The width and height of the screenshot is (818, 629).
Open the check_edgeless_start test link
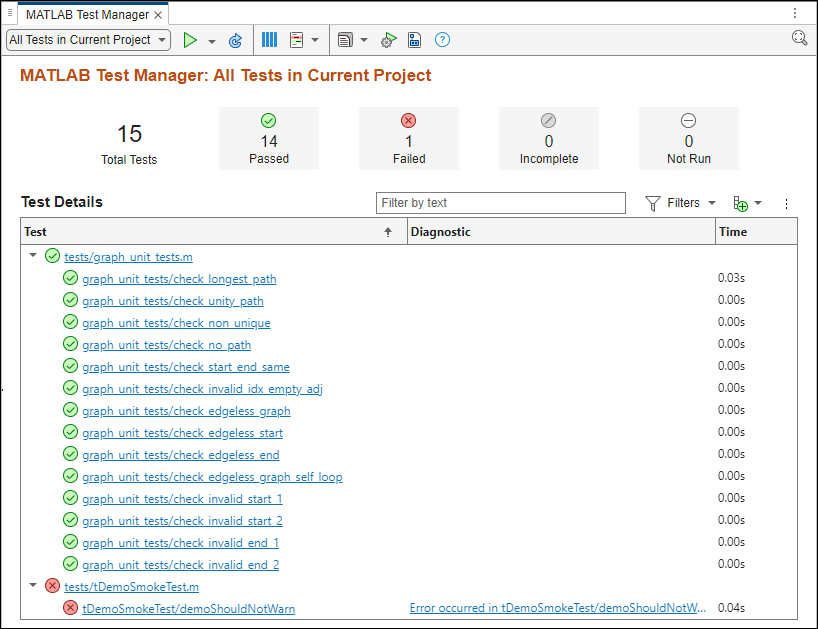(x=183, y=433)
